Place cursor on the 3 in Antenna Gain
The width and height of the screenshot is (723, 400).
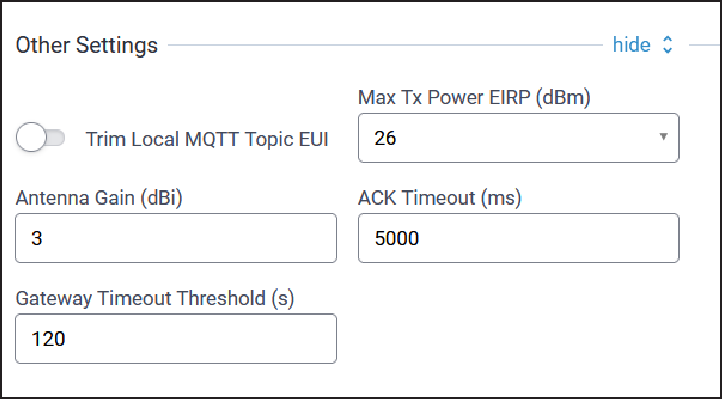[38, 240]
